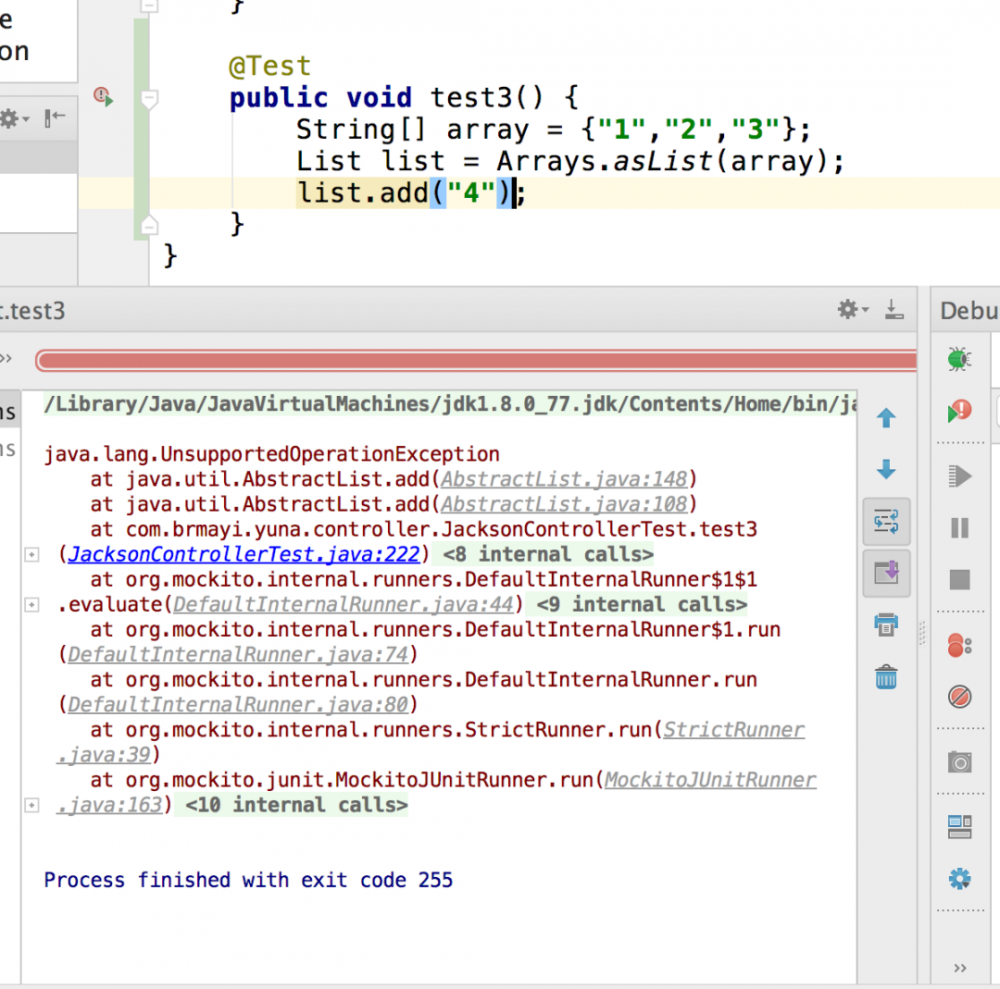Click the up arrow to previous stack trace
This screenshot has width=1000, height=989.
click(x=886, y=418)
